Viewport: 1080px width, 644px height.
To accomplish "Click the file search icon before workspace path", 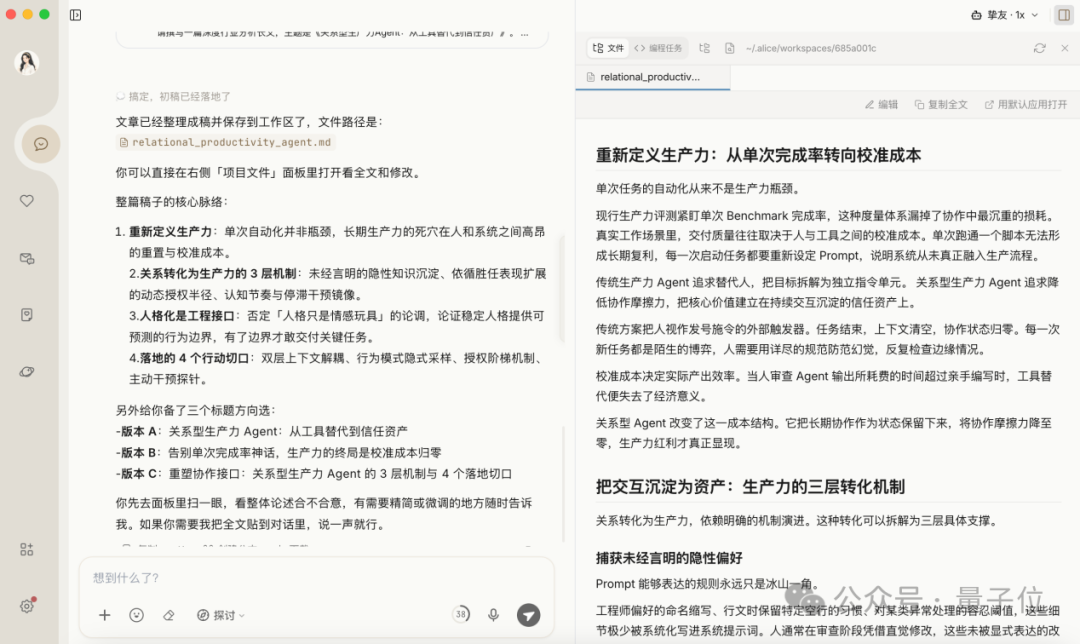I will pyautogui.click(x=729, y=48).
